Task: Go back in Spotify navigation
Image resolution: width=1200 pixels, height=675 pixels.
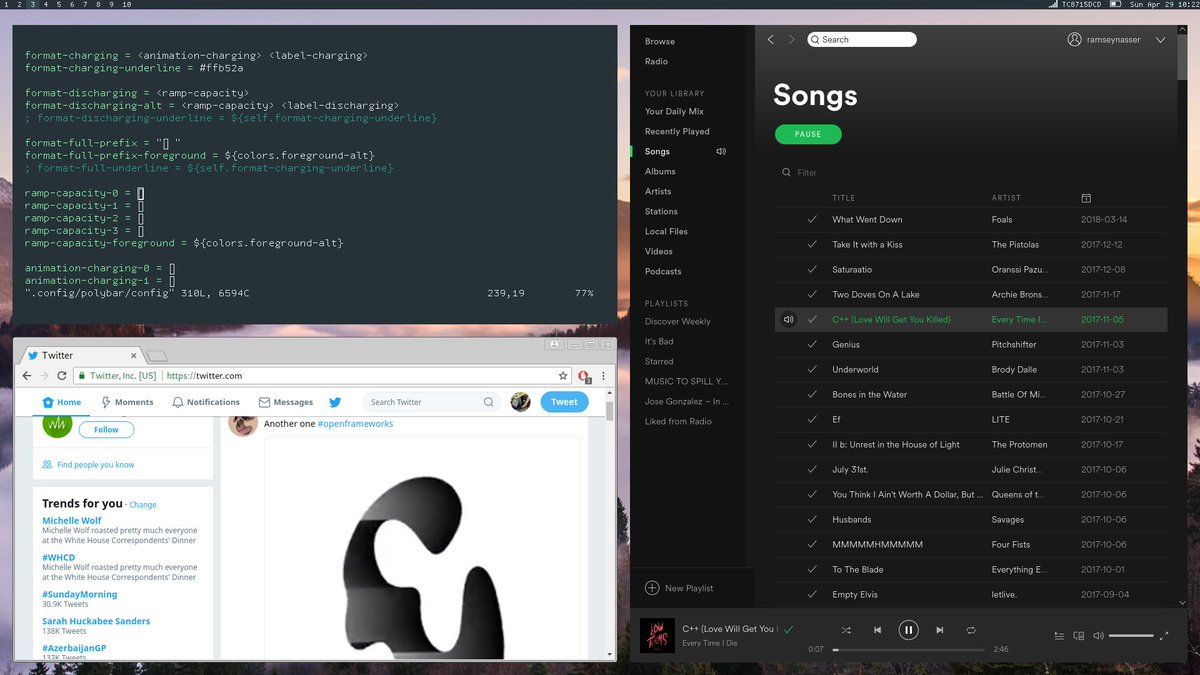Action: click(x=770, y=40)
